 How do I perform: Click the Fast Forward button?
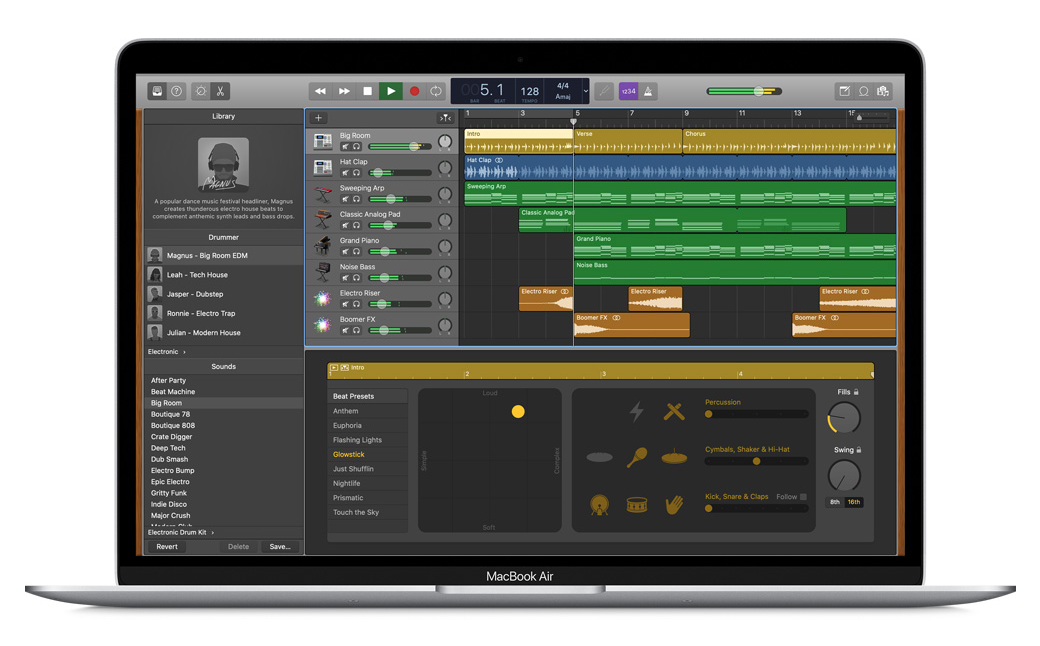[x=344, y=91]
